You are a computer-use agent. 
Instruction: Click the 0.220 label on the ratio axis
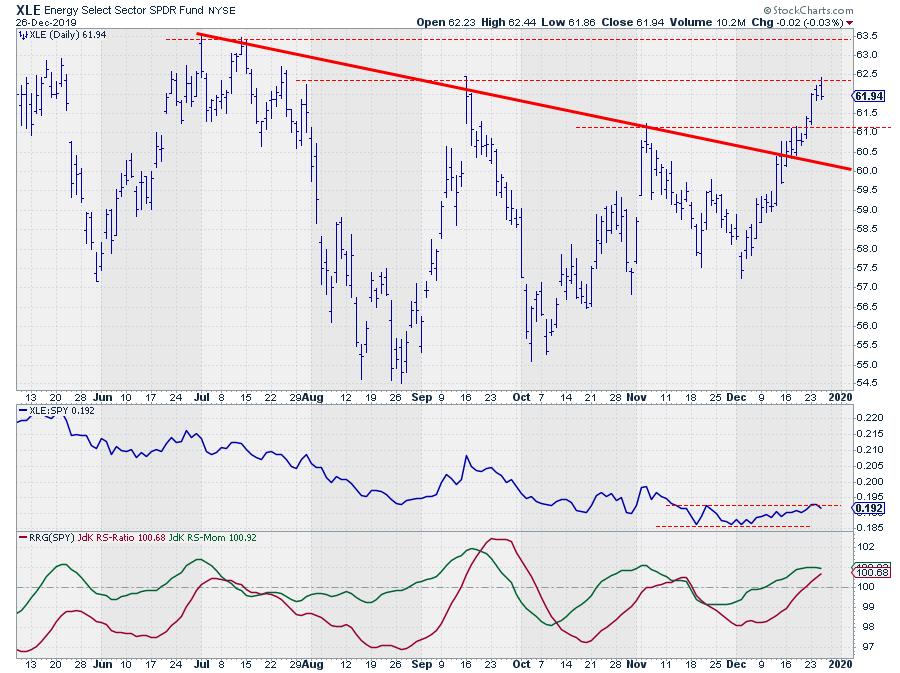[x=869, y=418]
